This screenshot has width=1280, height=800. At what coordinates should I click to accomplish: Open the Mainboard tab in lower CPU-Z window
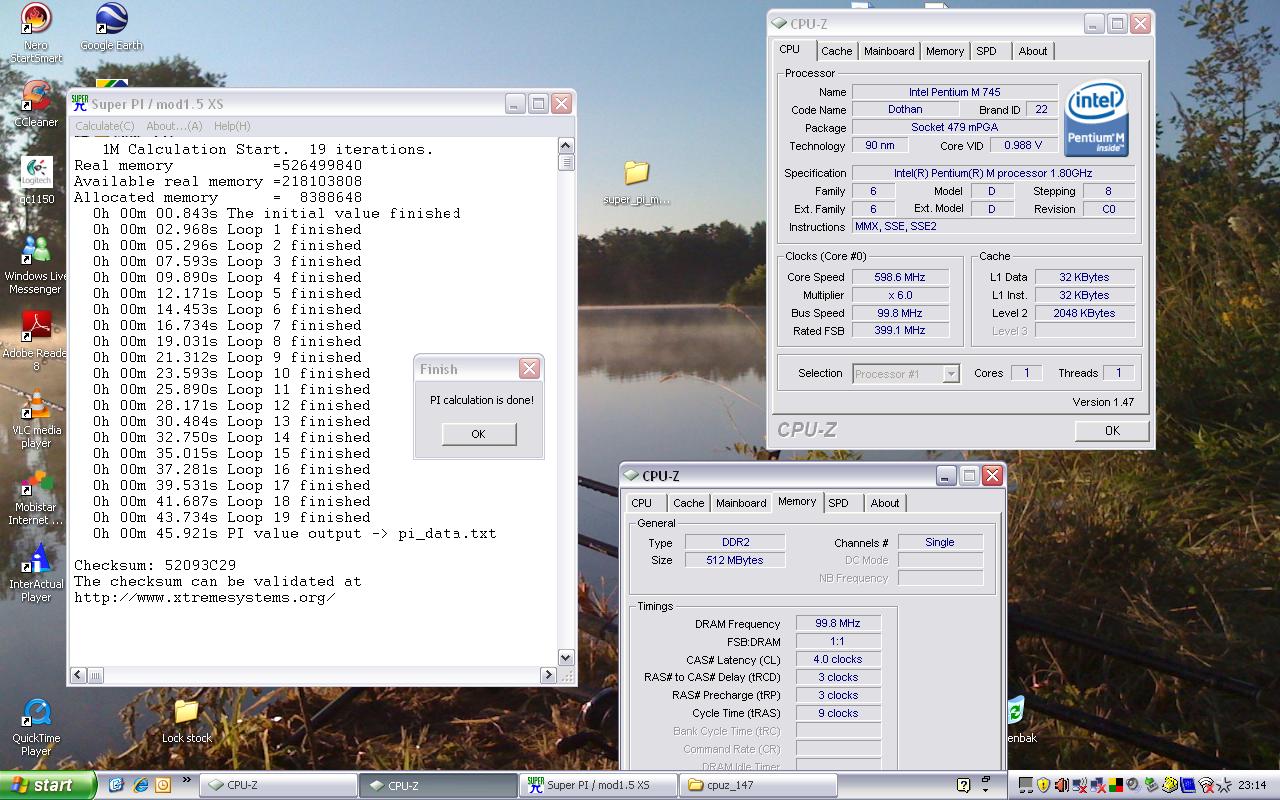tap(741, 503)
